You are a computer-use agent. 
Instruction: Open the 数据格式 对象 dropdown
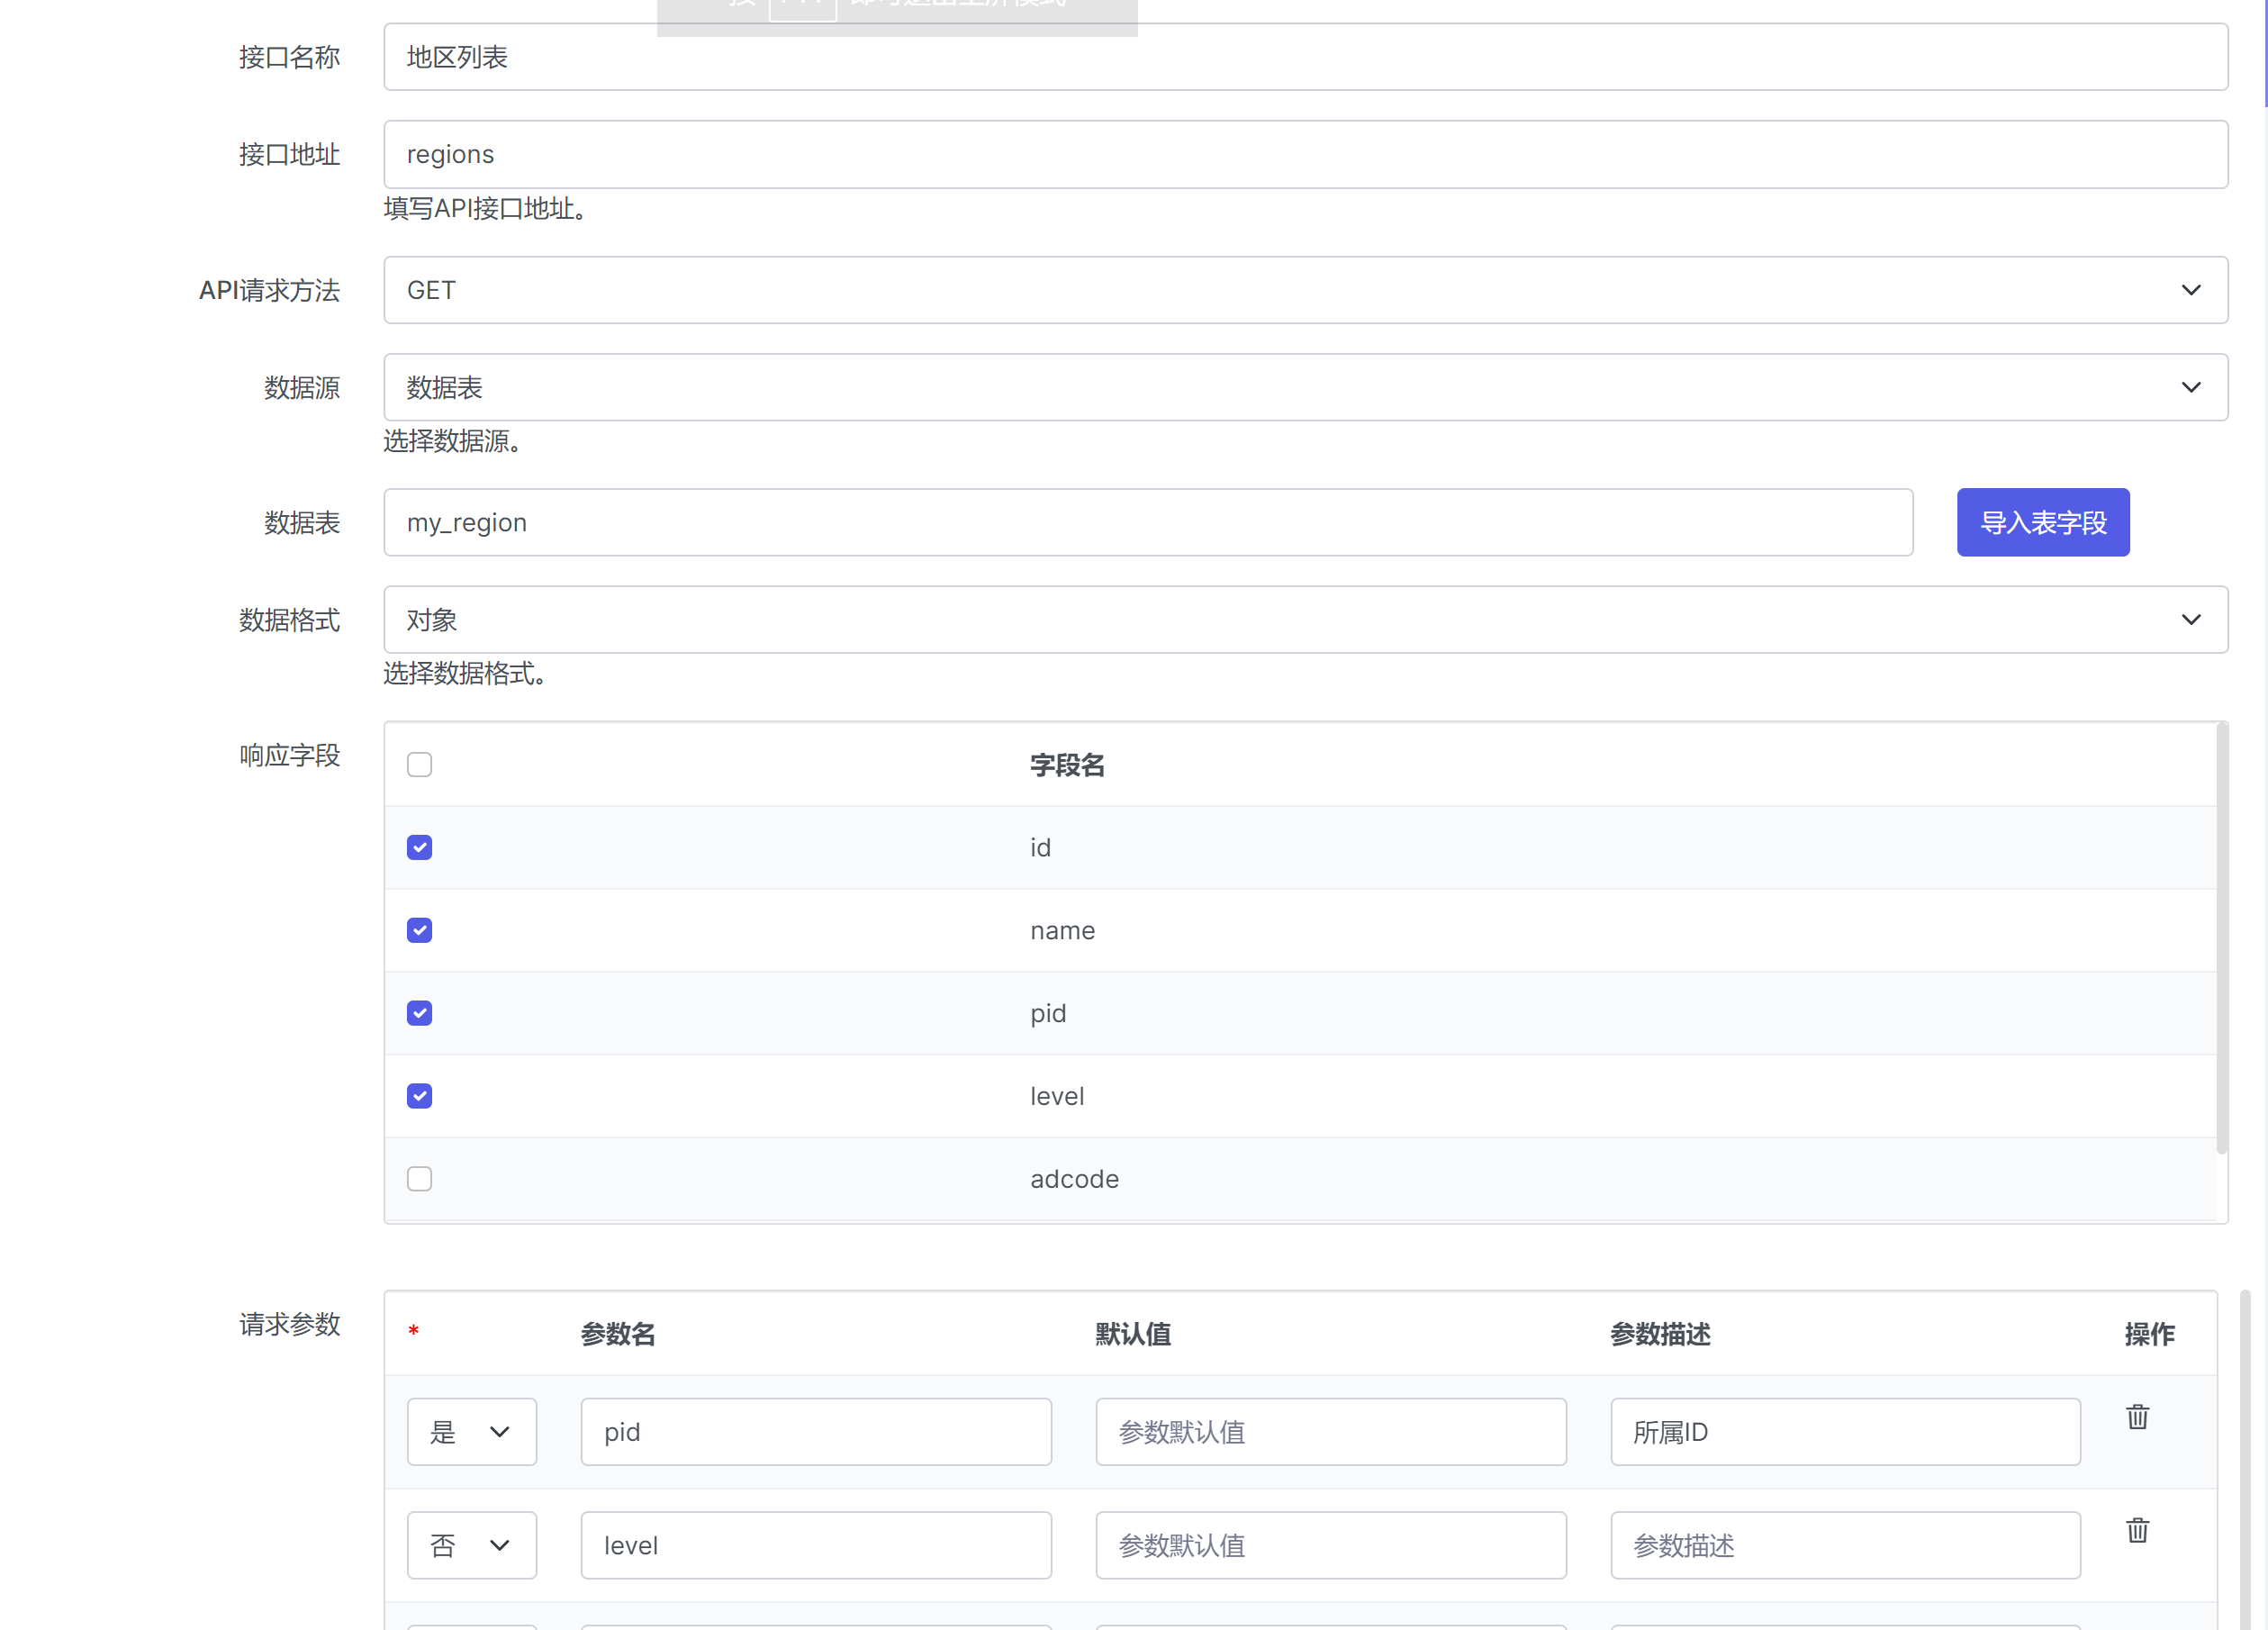(1305, 620)
